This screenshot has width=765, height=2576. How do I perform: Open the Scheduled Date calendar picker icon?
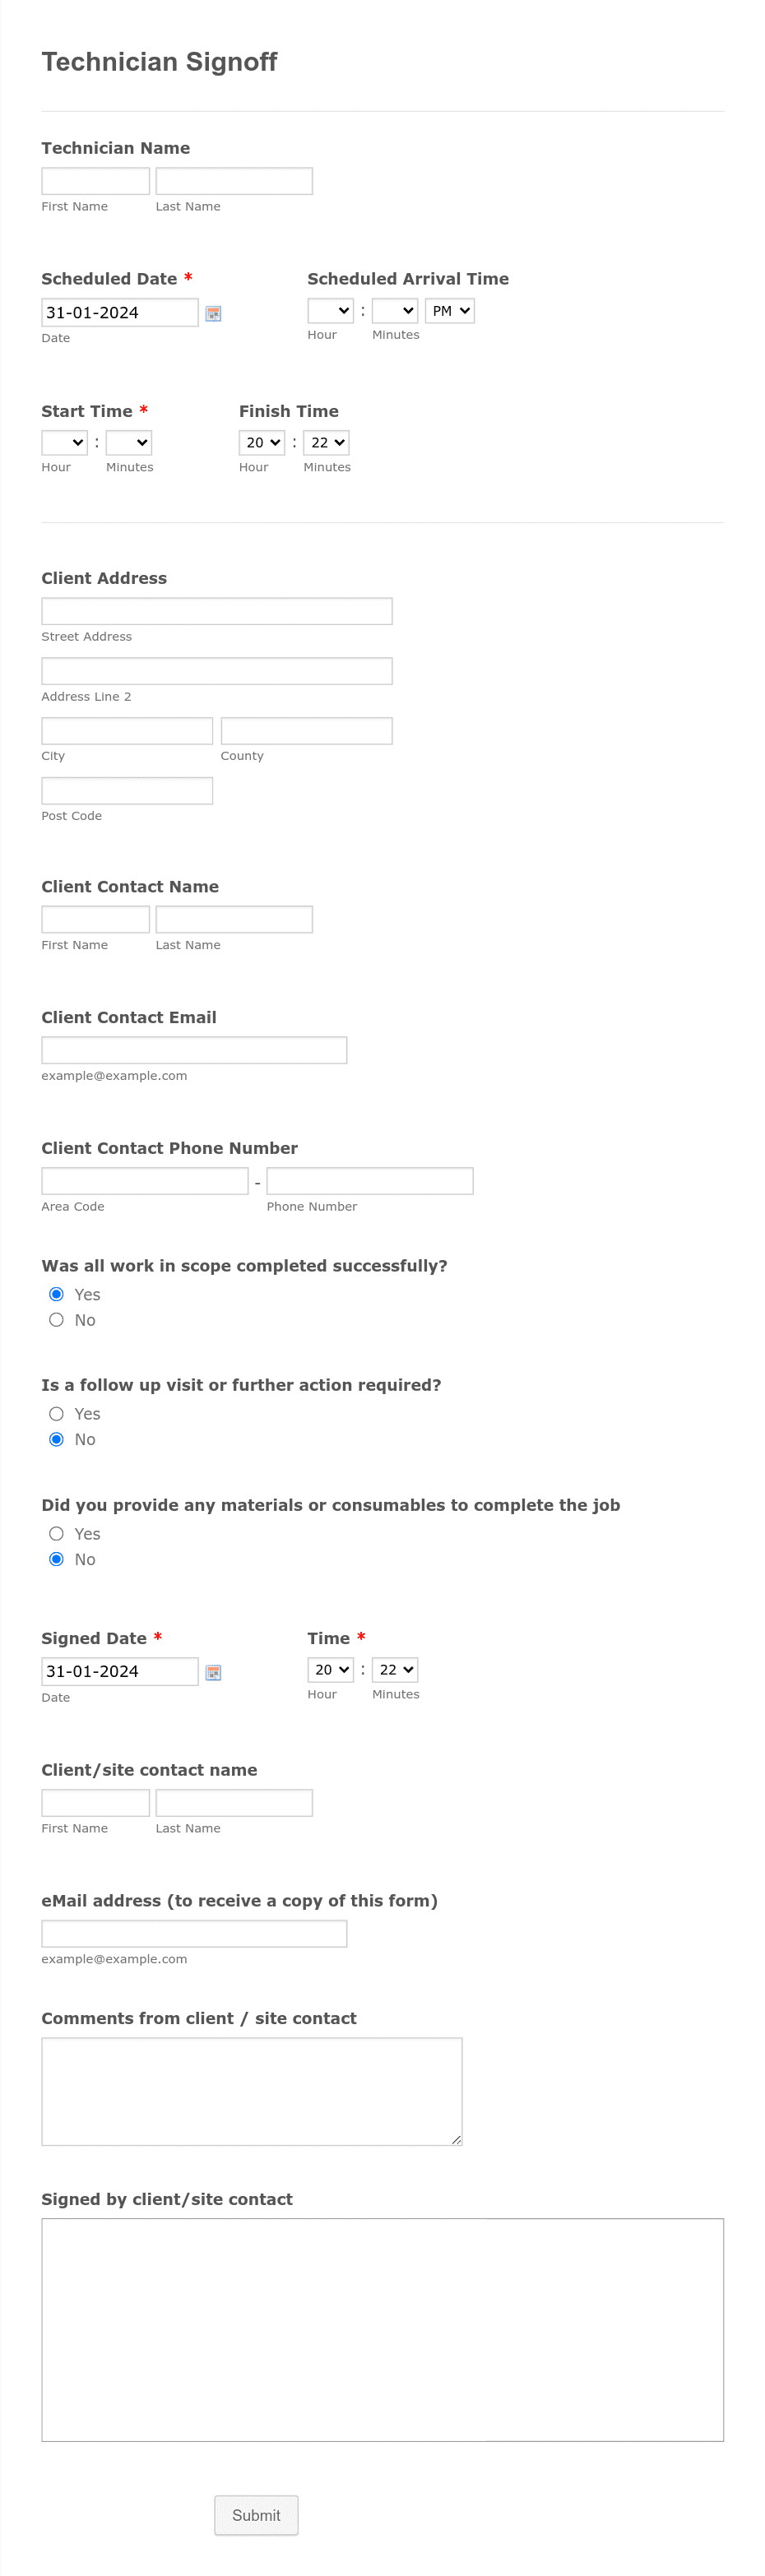click(213, 313)
